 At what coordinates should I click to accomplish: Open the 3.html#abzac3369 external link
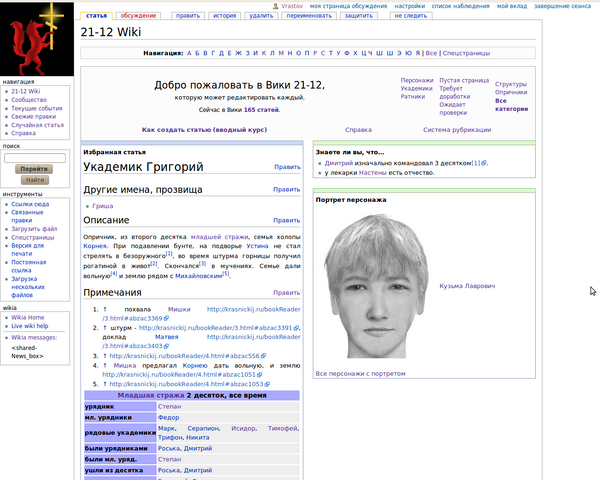pyautogui.click(x=201, y=314)
